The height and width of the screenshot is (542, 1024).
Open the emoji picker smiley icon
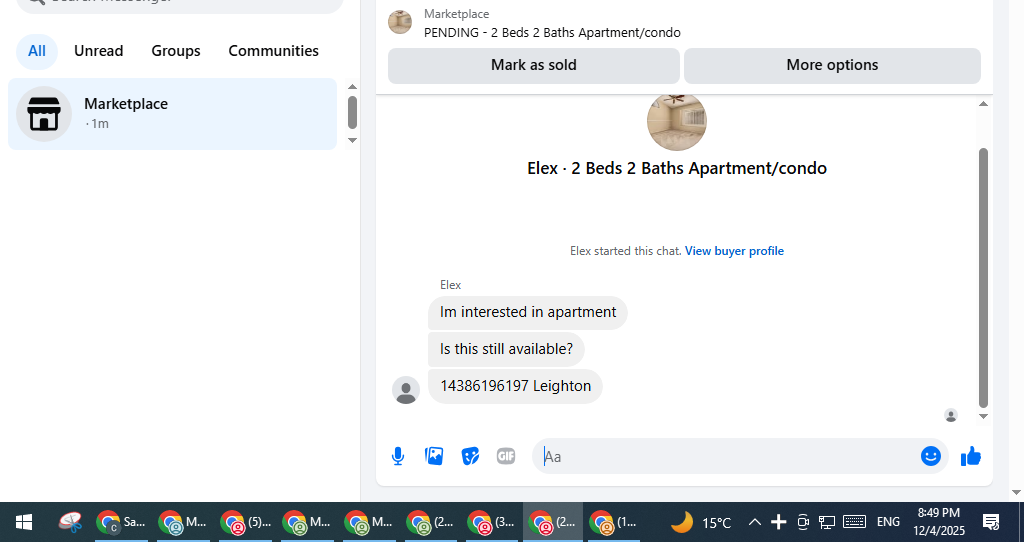pos(931,456)
